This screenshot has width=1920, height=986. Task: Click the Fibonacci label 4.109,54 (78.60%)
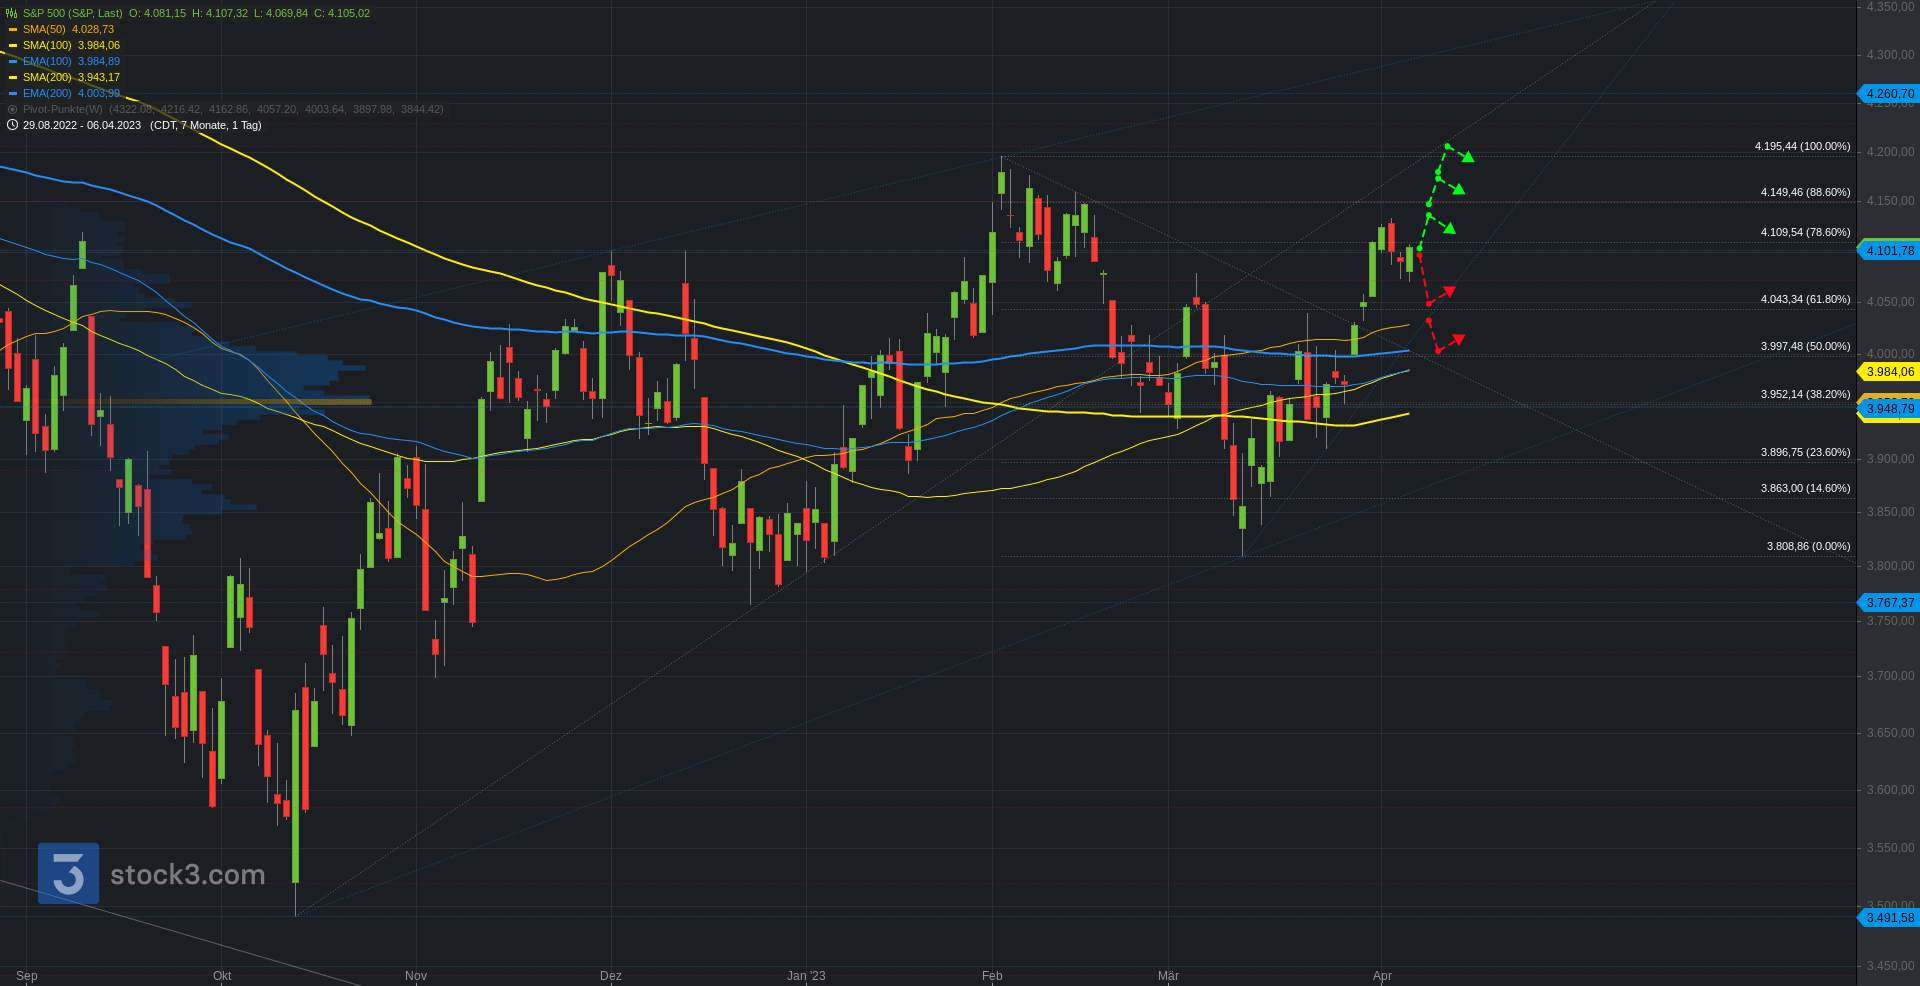(1805, 232)
